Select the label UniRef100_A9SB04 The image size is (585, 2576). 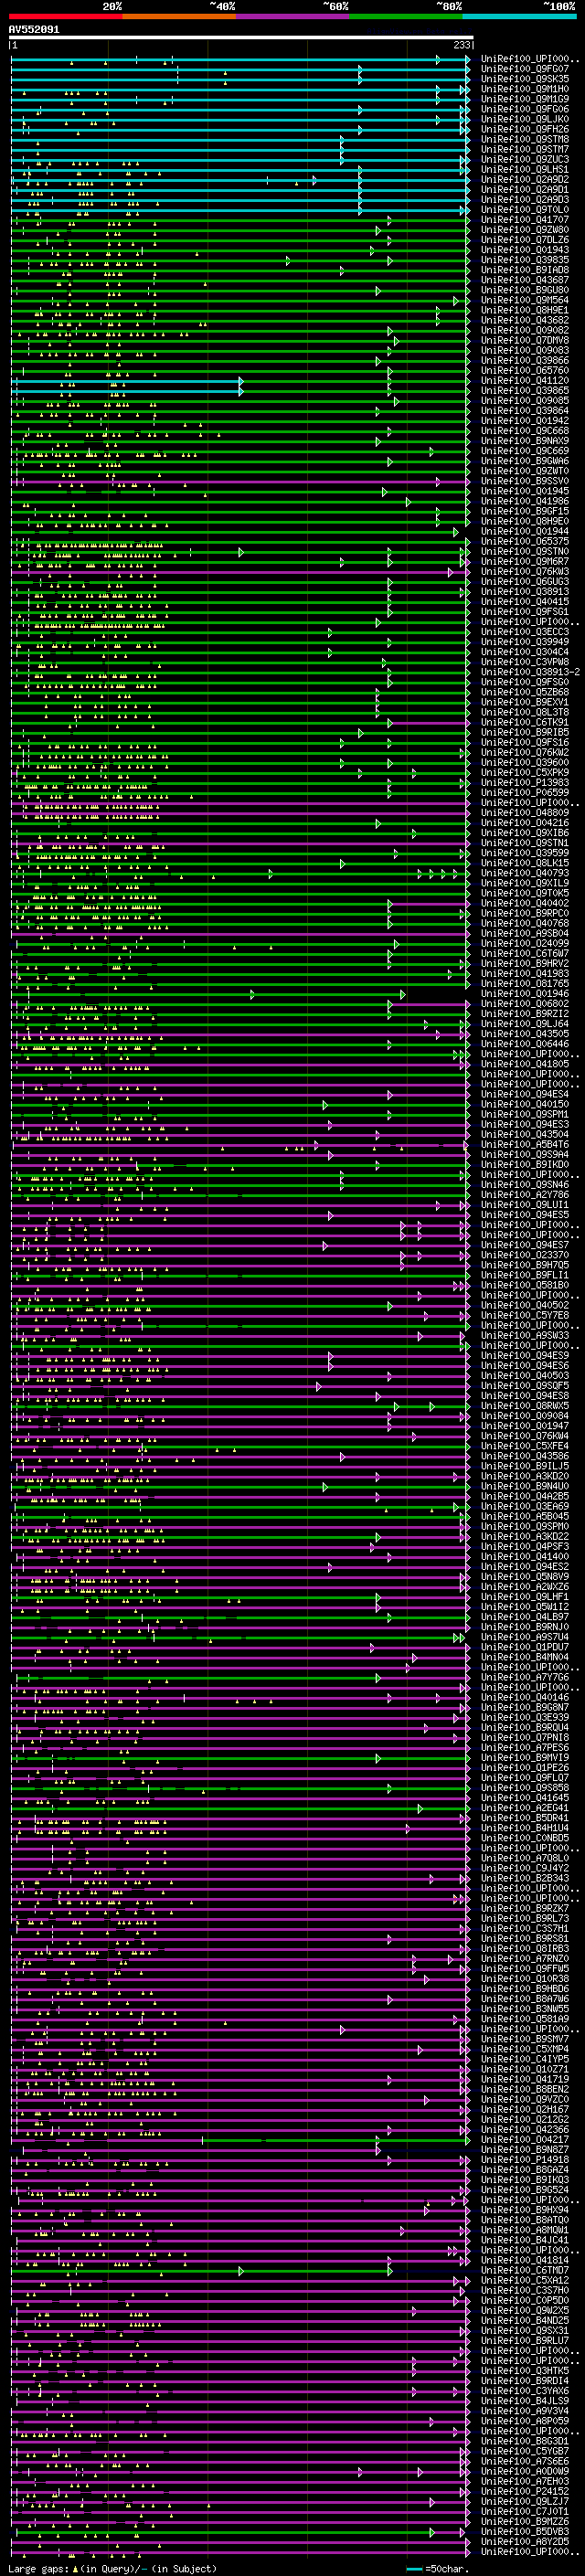pos(525,933)
